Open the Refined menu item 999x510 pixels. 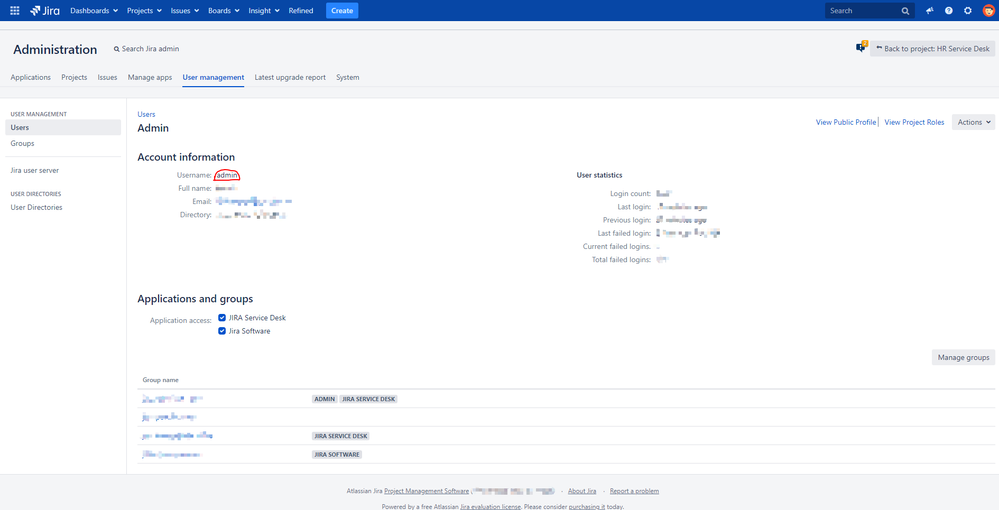(x=301, y=11)
